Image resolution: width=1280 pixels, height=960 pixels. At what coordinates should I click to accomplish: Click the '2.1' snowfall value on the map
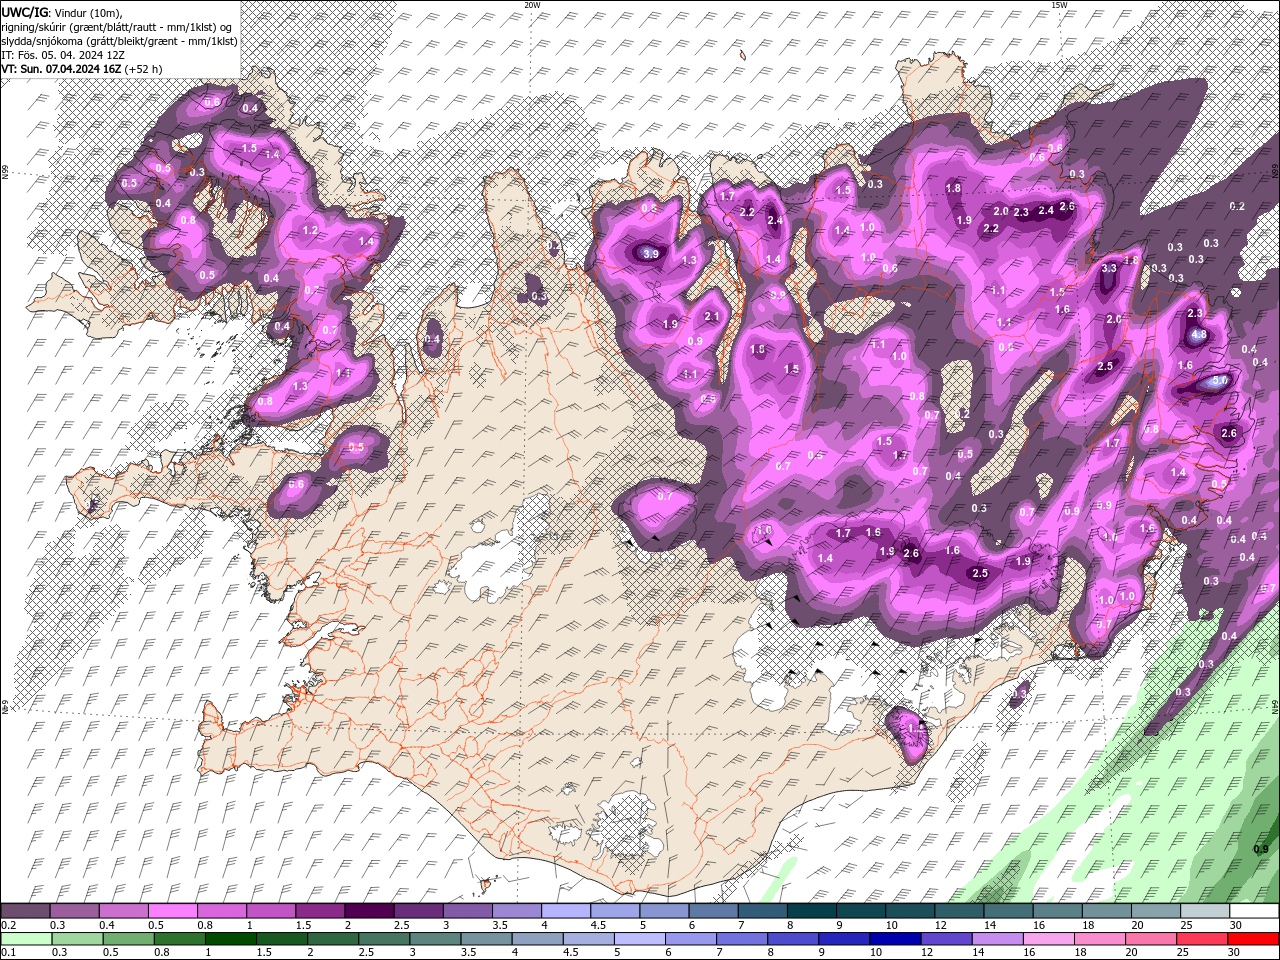(712, 316)
